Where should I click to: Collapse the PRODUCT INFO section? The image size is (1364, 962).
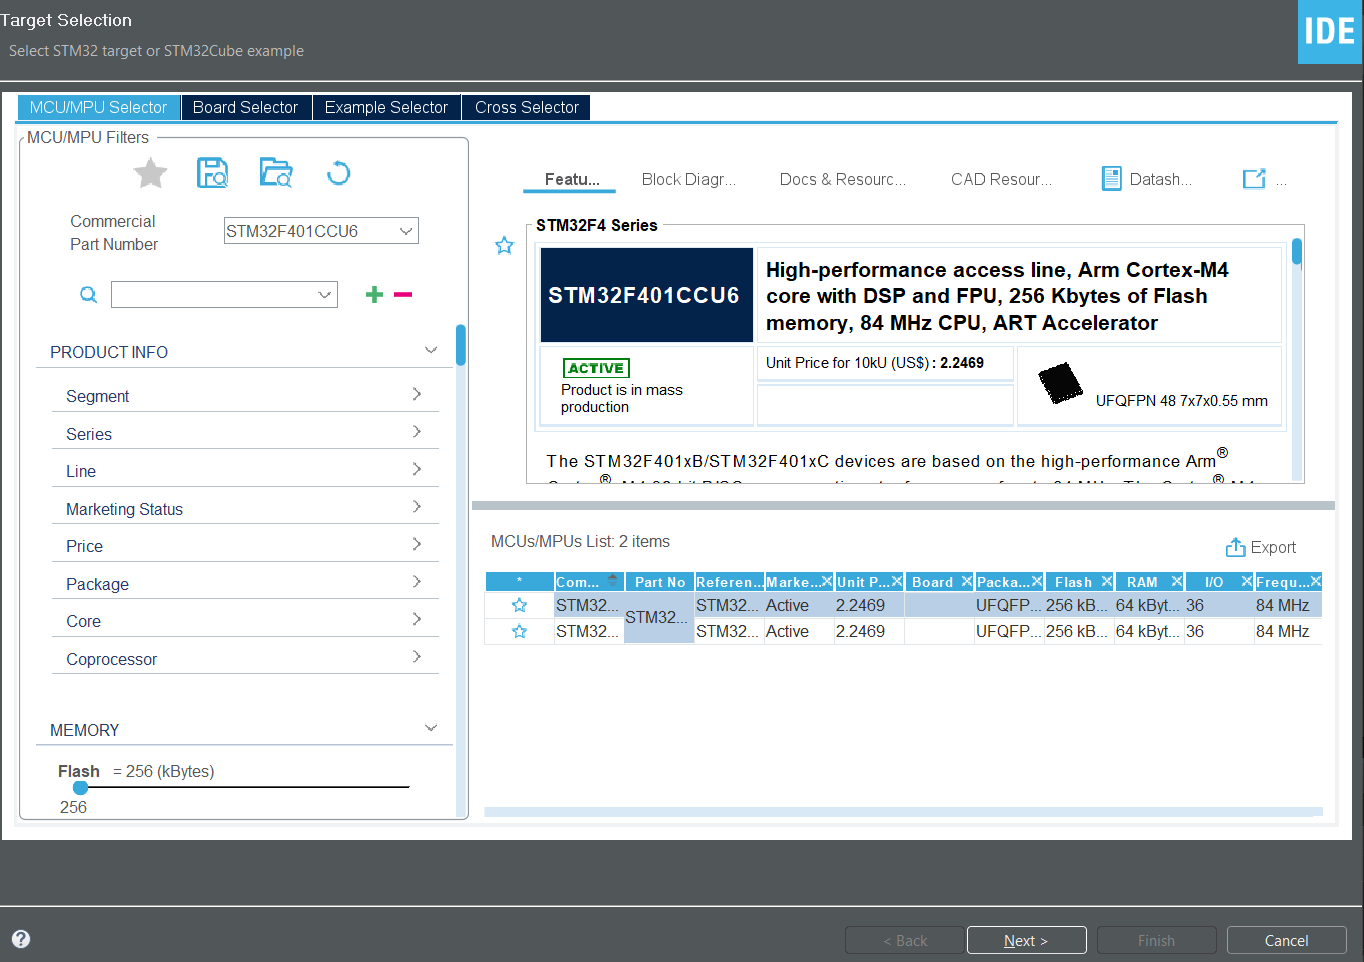coord(431,350)
